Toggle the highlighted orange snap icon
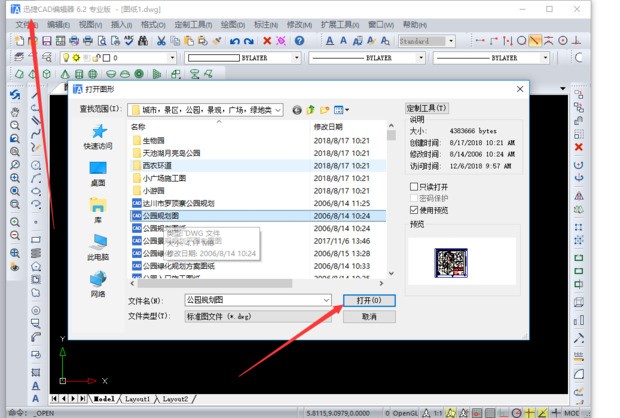The height and width of the screenshot is (418, 620). click(535, 41)
